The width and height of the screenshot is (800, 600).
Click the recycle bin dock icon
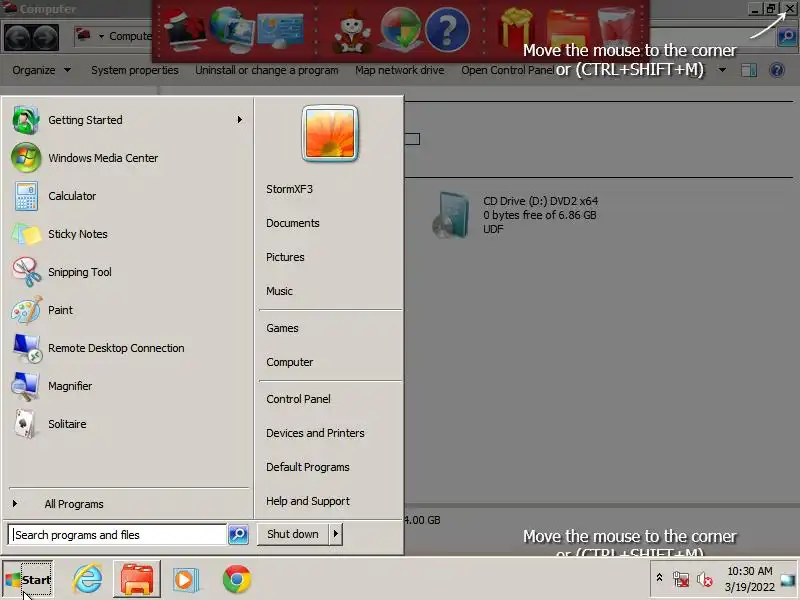[616, 30]
